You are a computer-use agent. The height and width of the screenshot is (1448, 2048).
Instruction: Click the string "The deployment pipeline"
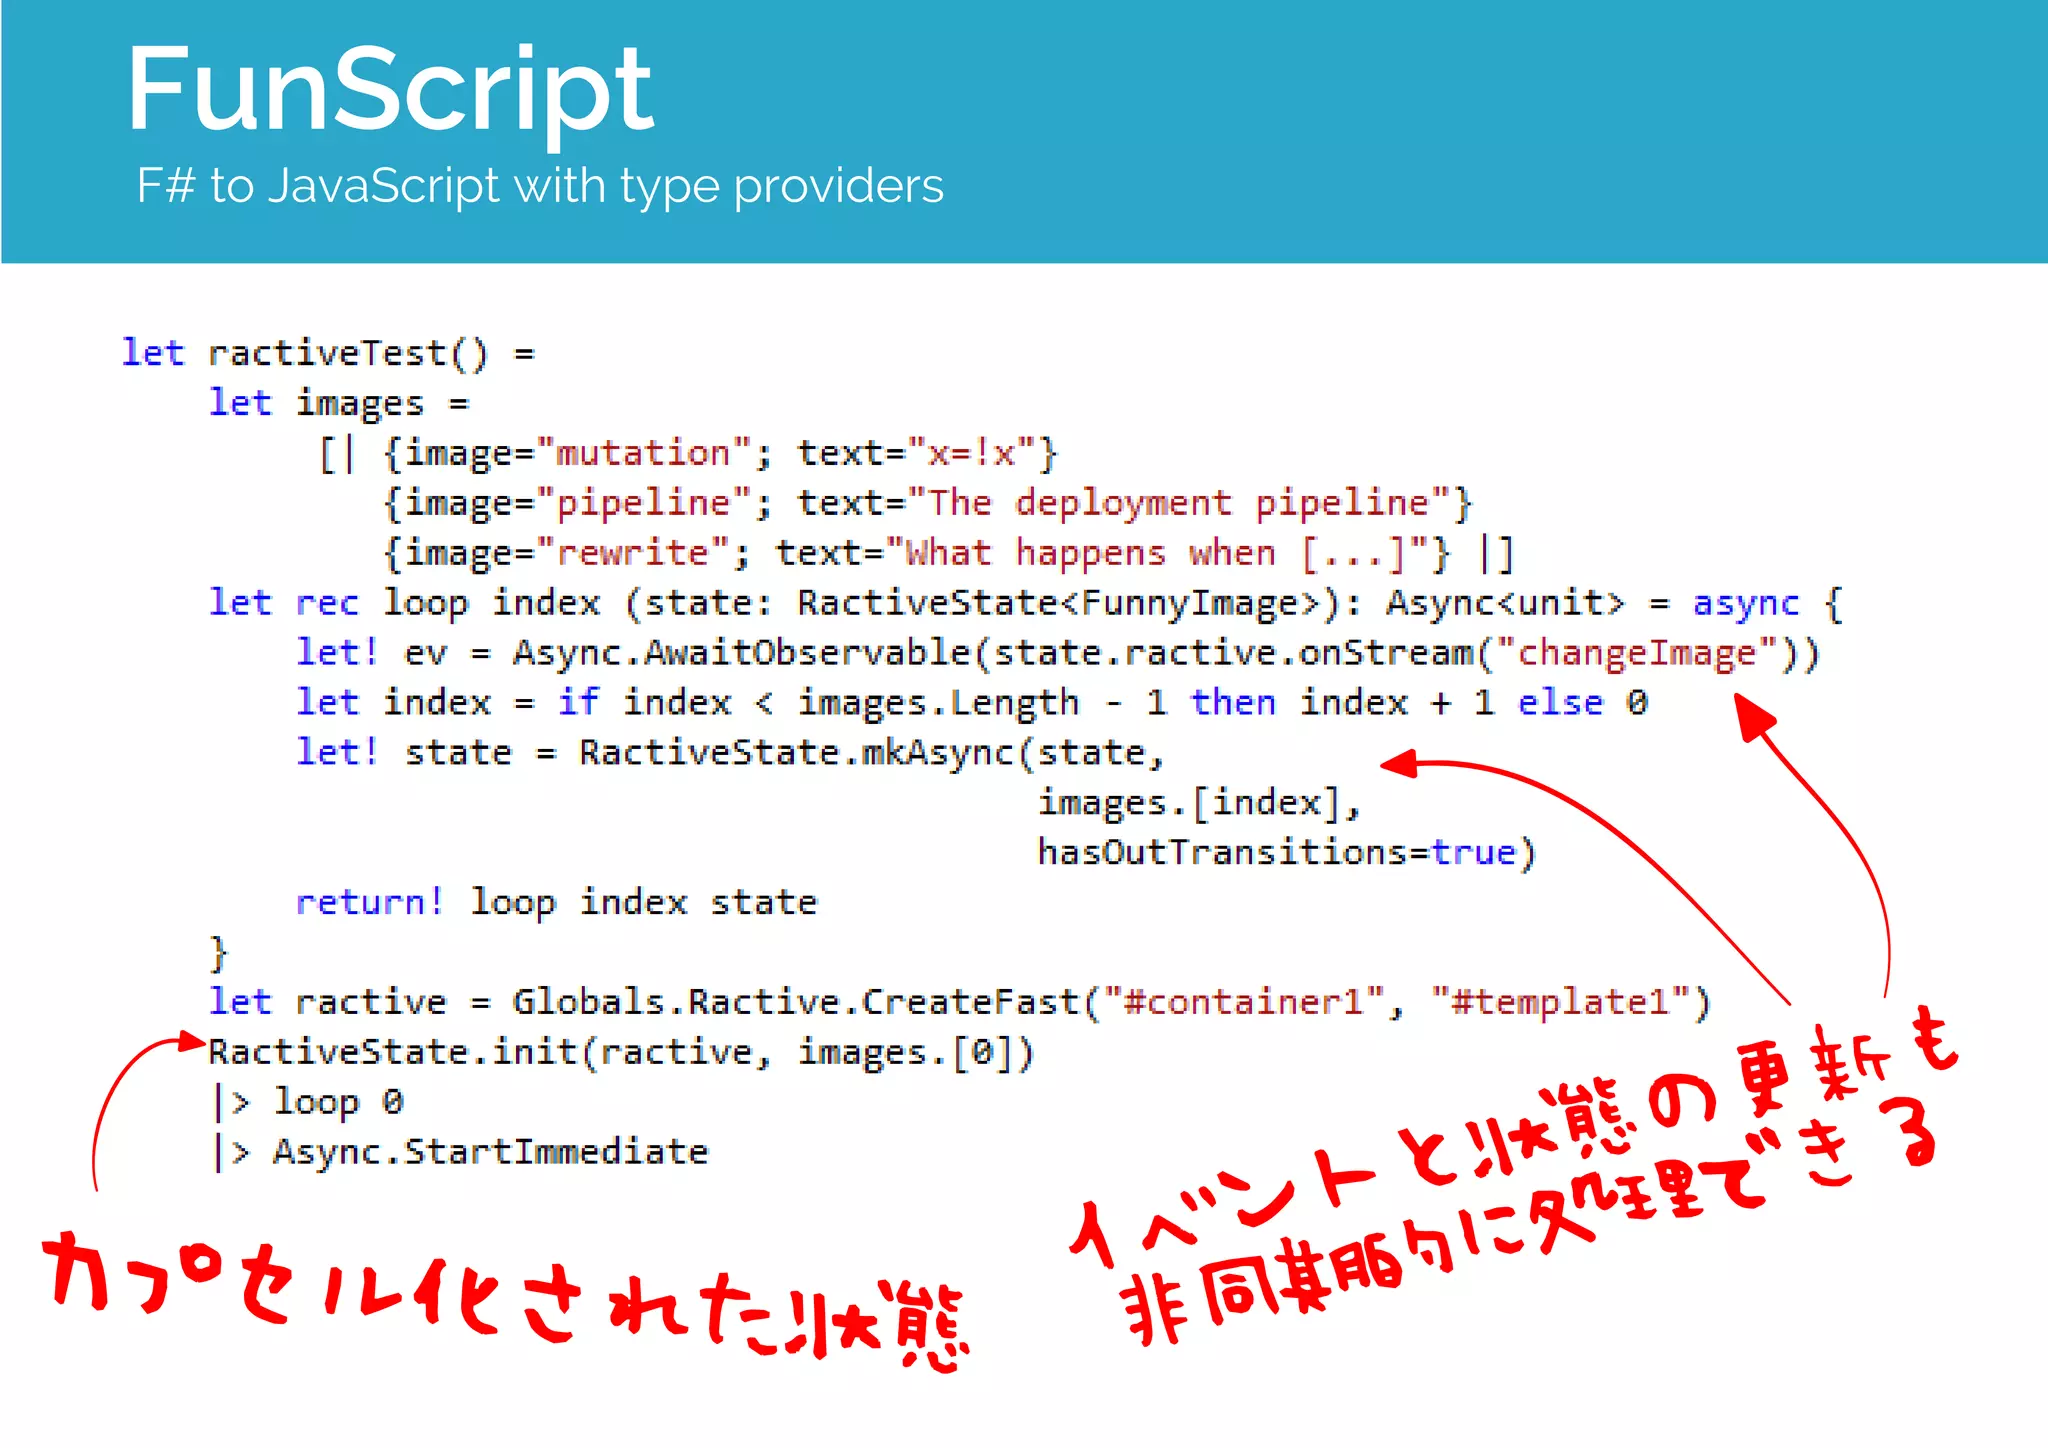click(1179, 503)
